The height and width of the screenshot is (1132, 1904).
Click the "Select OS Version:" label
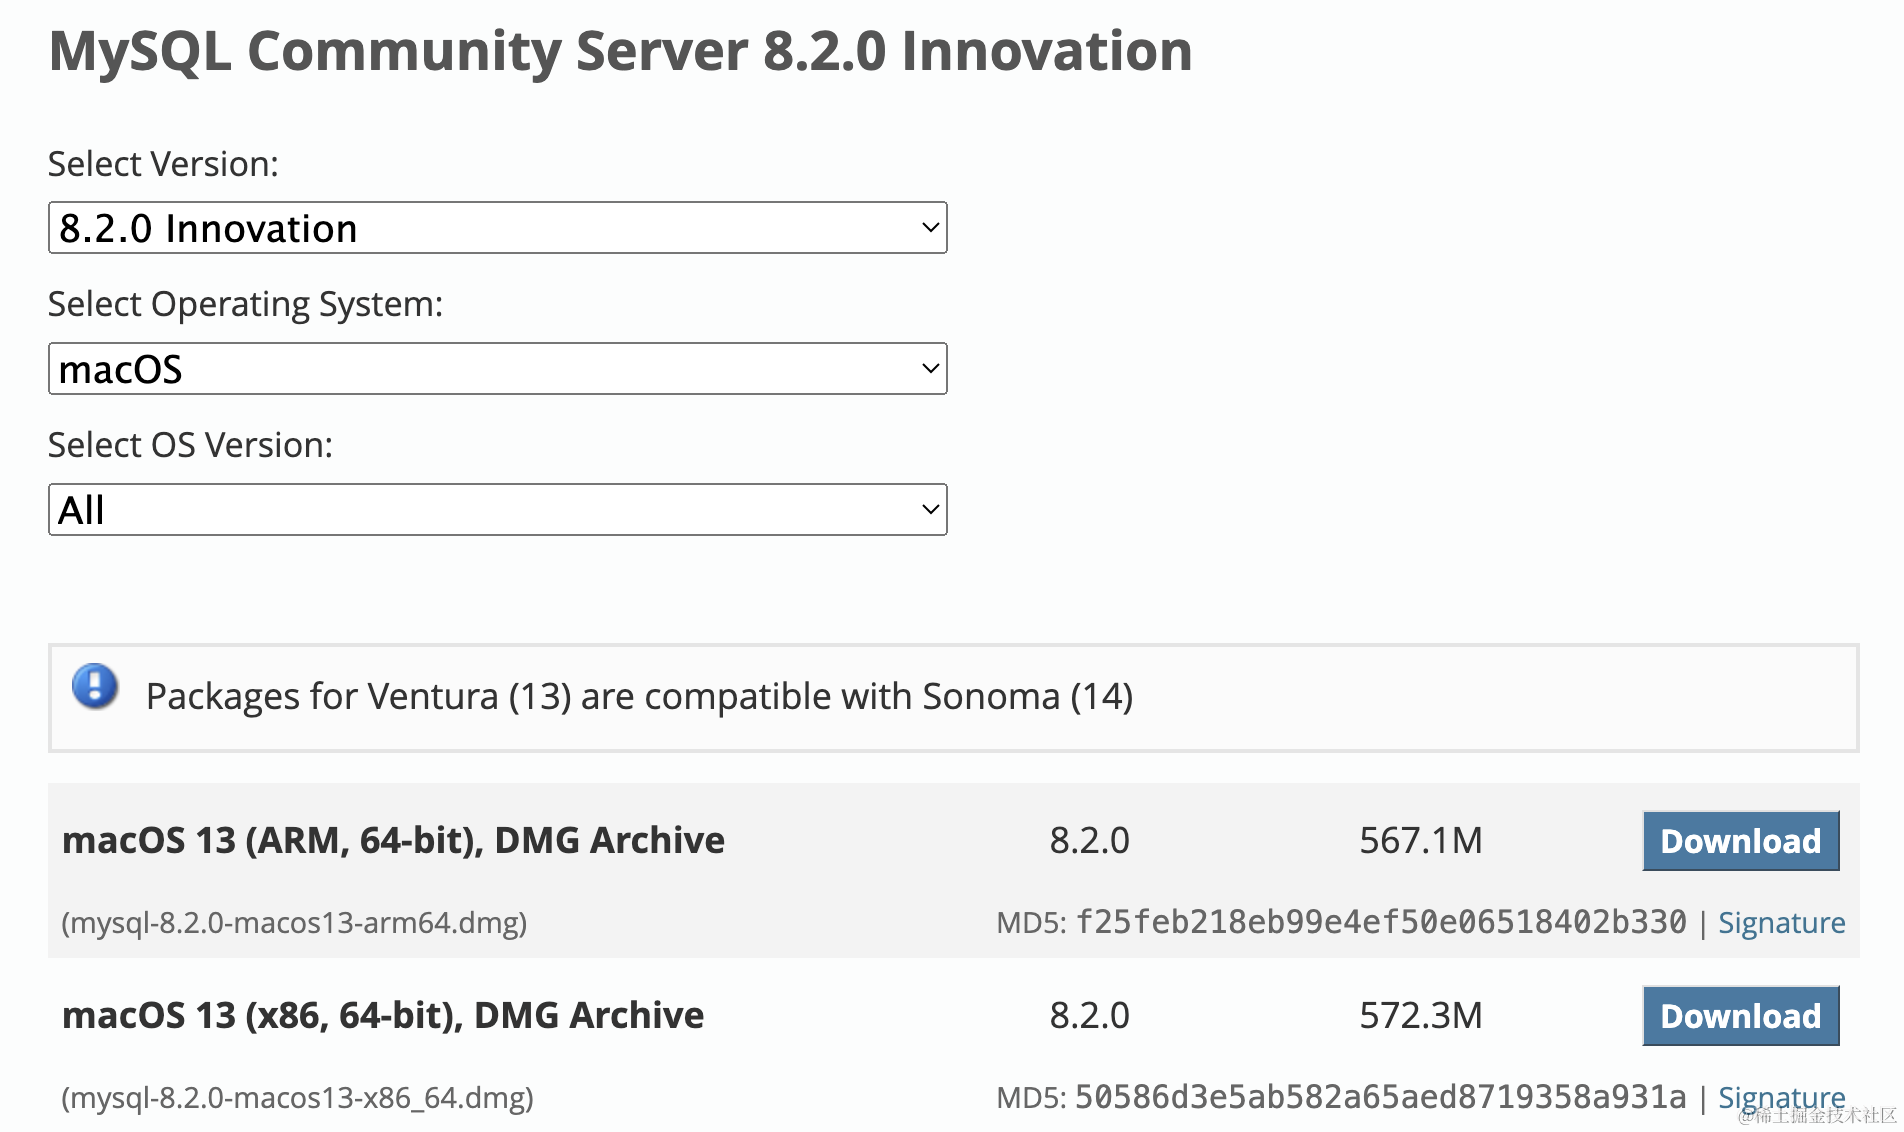[190, 445]
